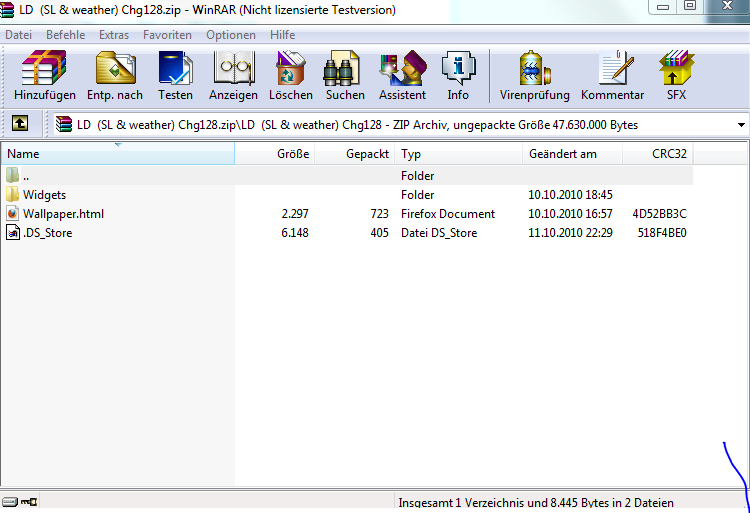Click the Entp. nach extract icon
Screen dimensions: 750x513
115,76
